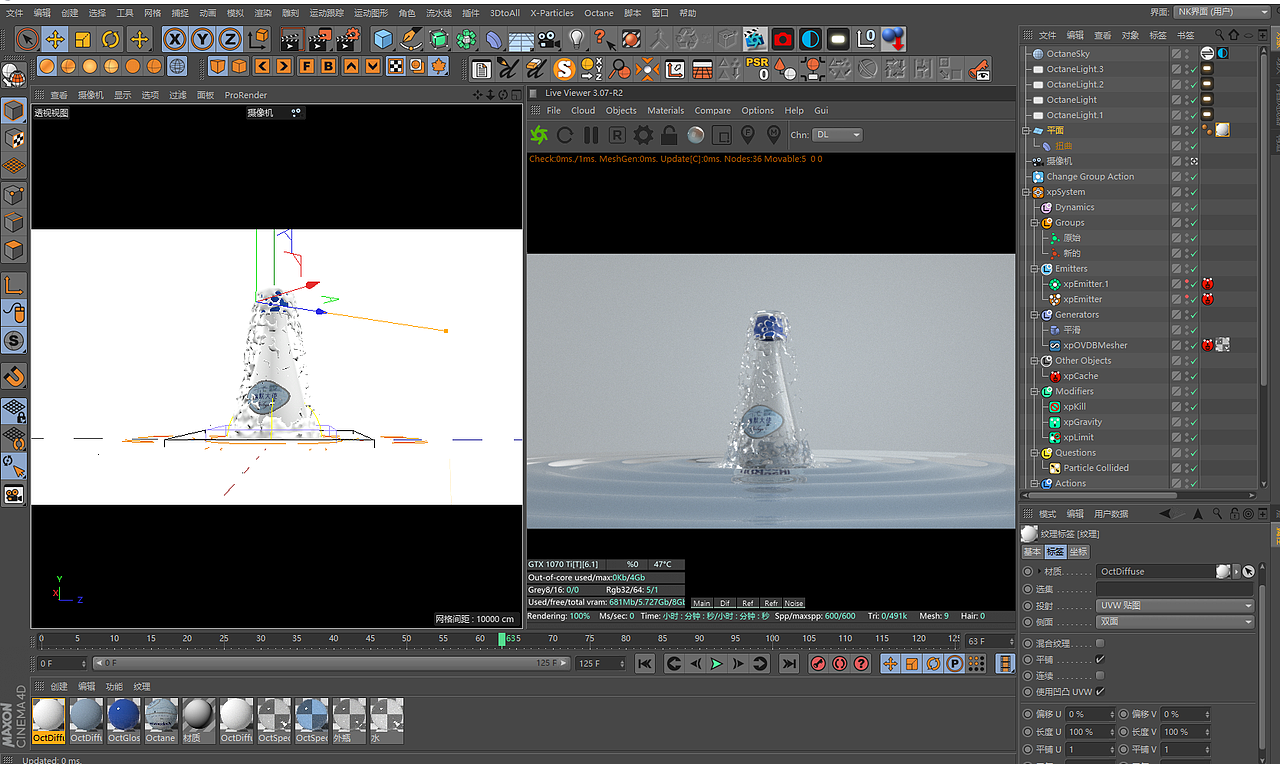
Task: Add a cube primitive object
Action: pyautogui.click(x=383, y=39)
